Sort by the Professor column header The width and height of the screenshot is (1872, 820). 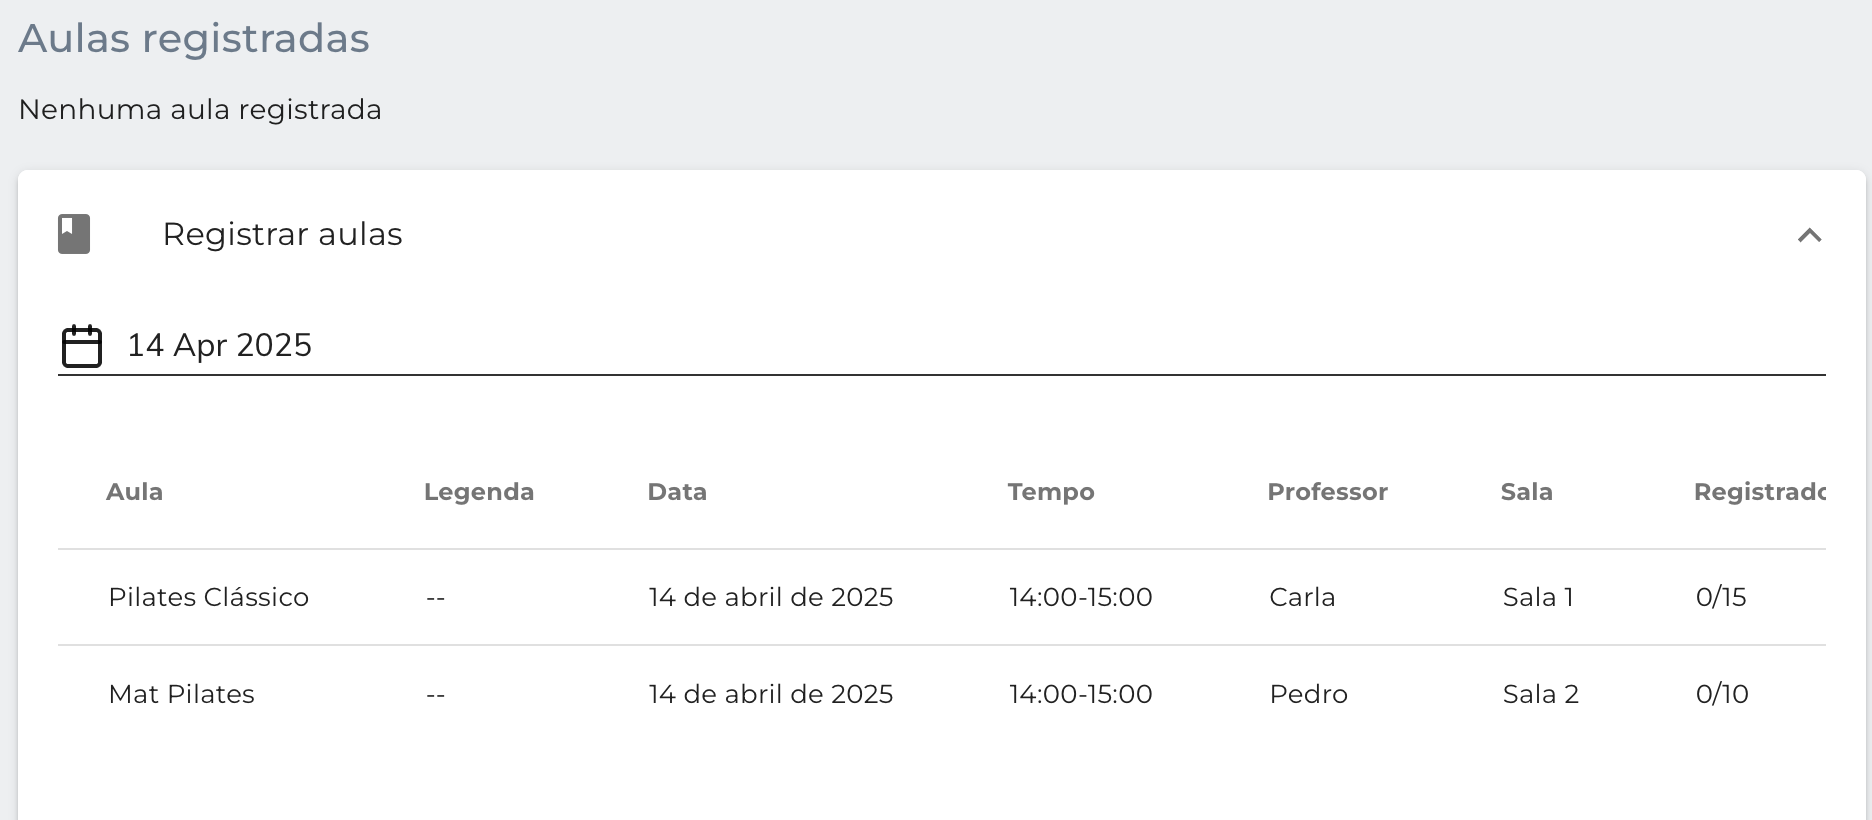pyautogui.click(x=1327, y=492)
